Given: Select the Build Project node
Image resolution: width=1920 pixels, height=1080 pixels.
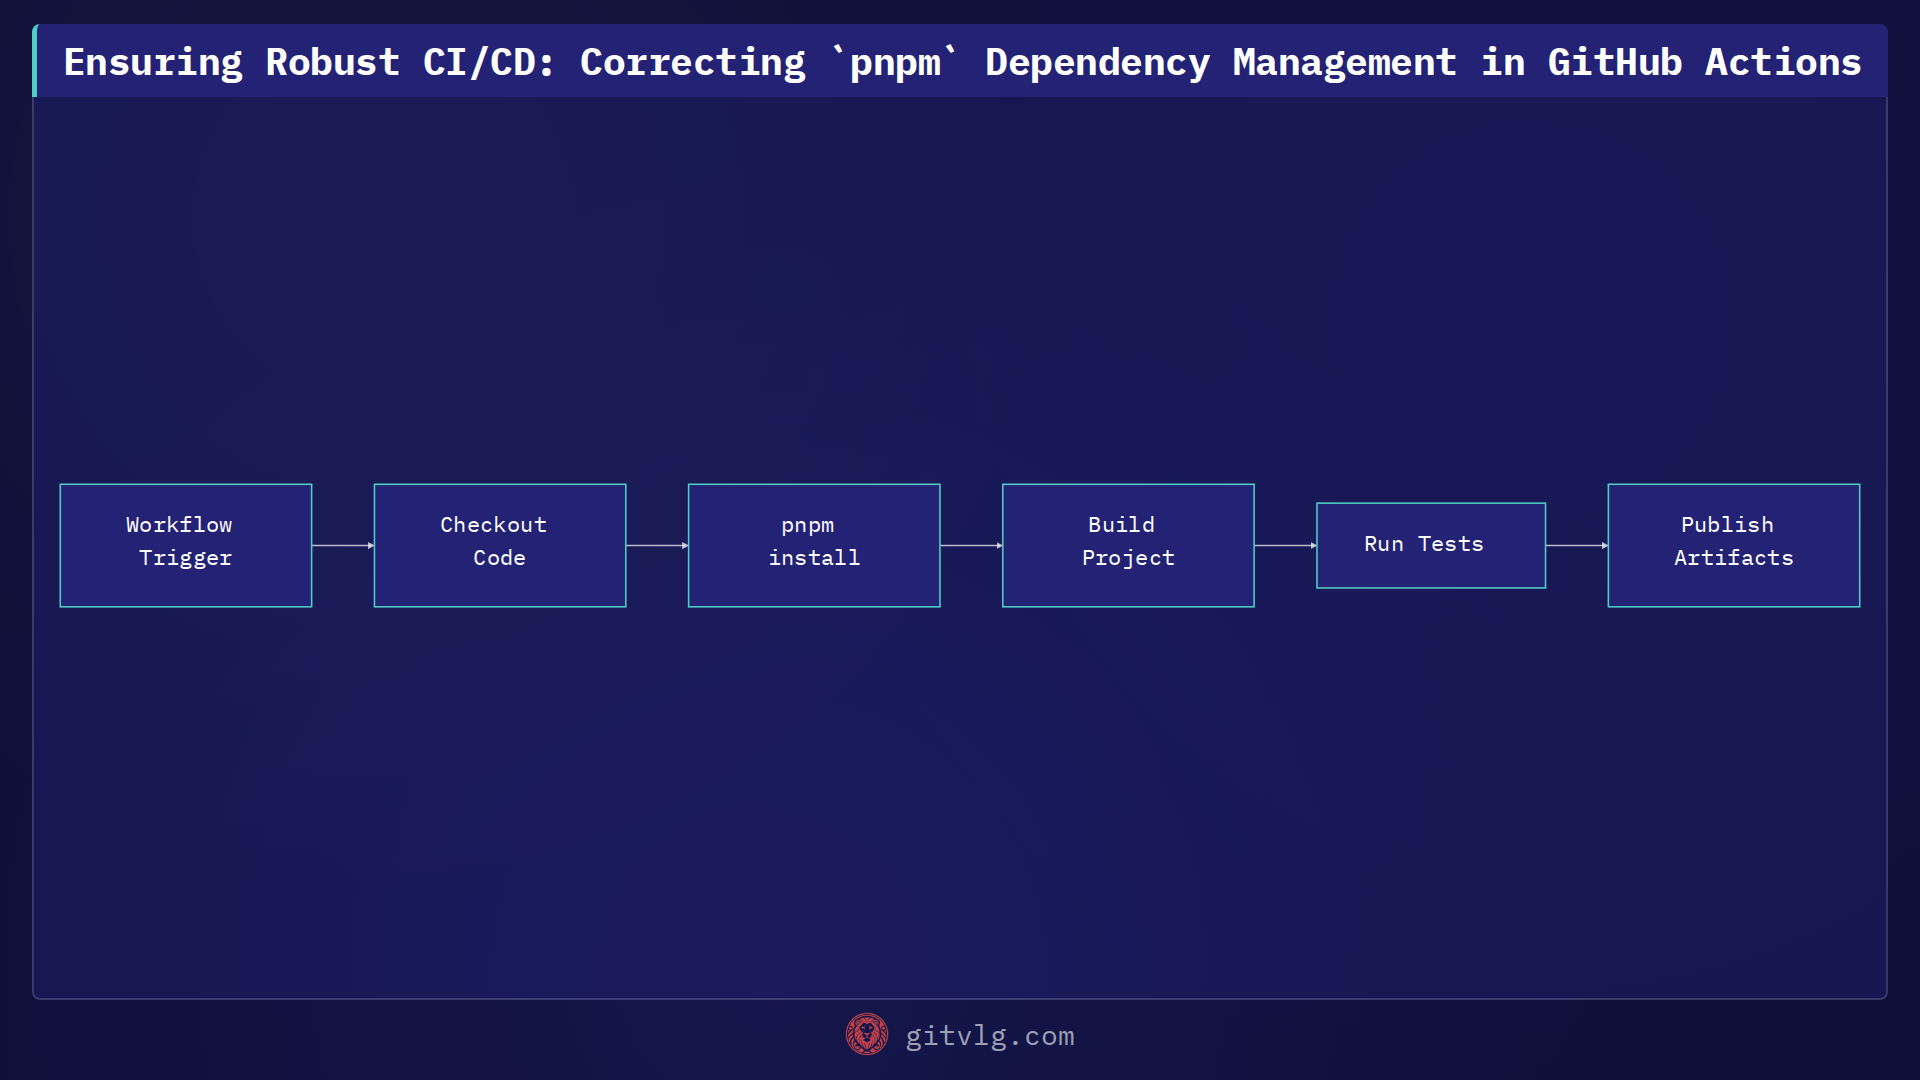Looking at the screenshot, I should (1128, 545).
